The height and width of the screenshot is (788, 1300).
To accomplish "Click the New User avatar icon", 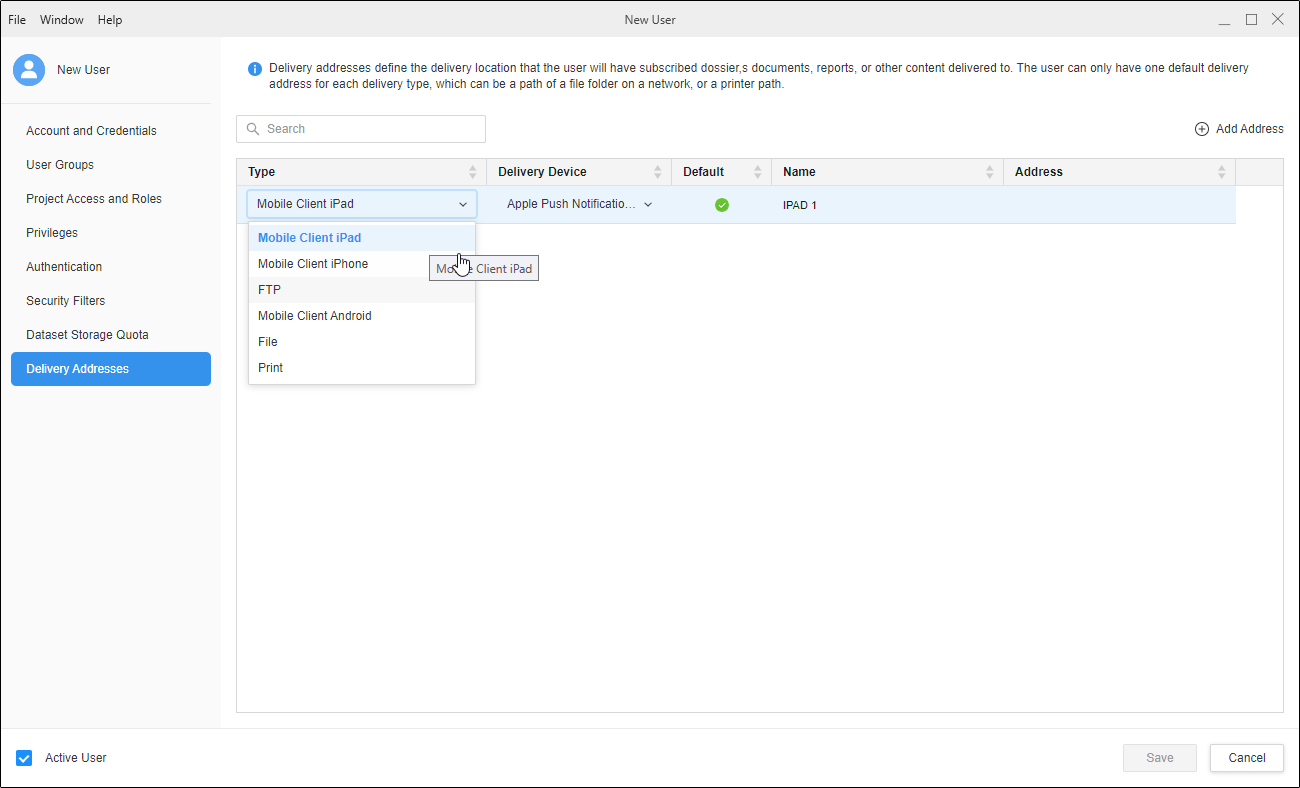I will coord(29,70).
